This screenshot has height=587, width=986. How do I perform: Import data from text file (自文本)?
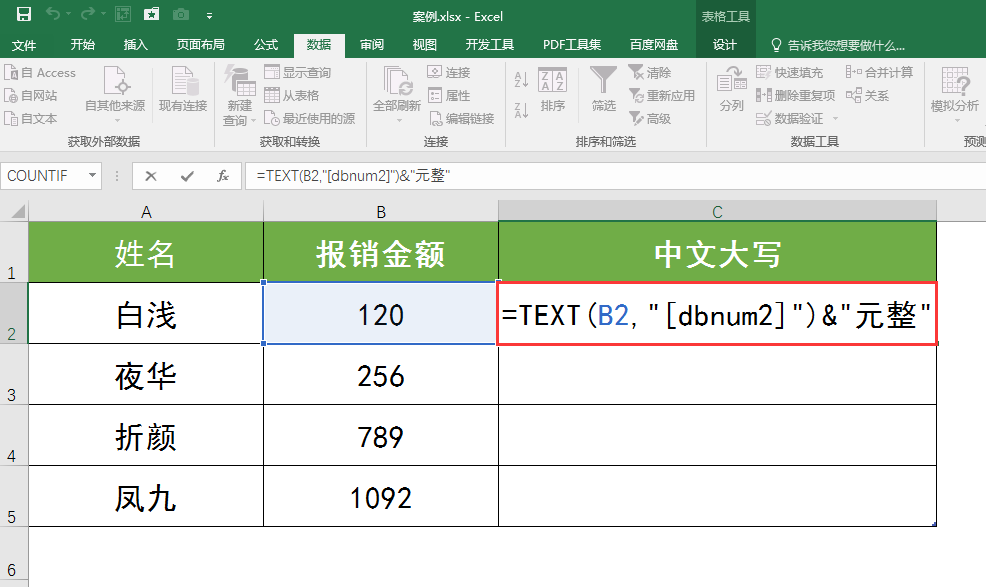point(31,118)
